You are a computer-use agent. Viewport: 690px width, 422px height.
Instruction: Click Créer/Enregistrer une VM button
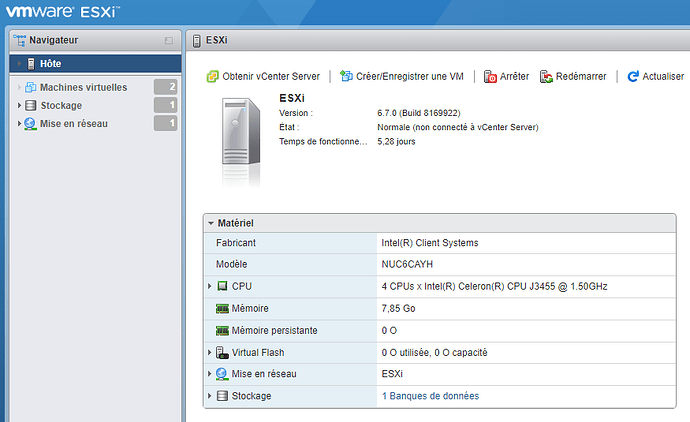pyautogui.click(x=402, y=77)
